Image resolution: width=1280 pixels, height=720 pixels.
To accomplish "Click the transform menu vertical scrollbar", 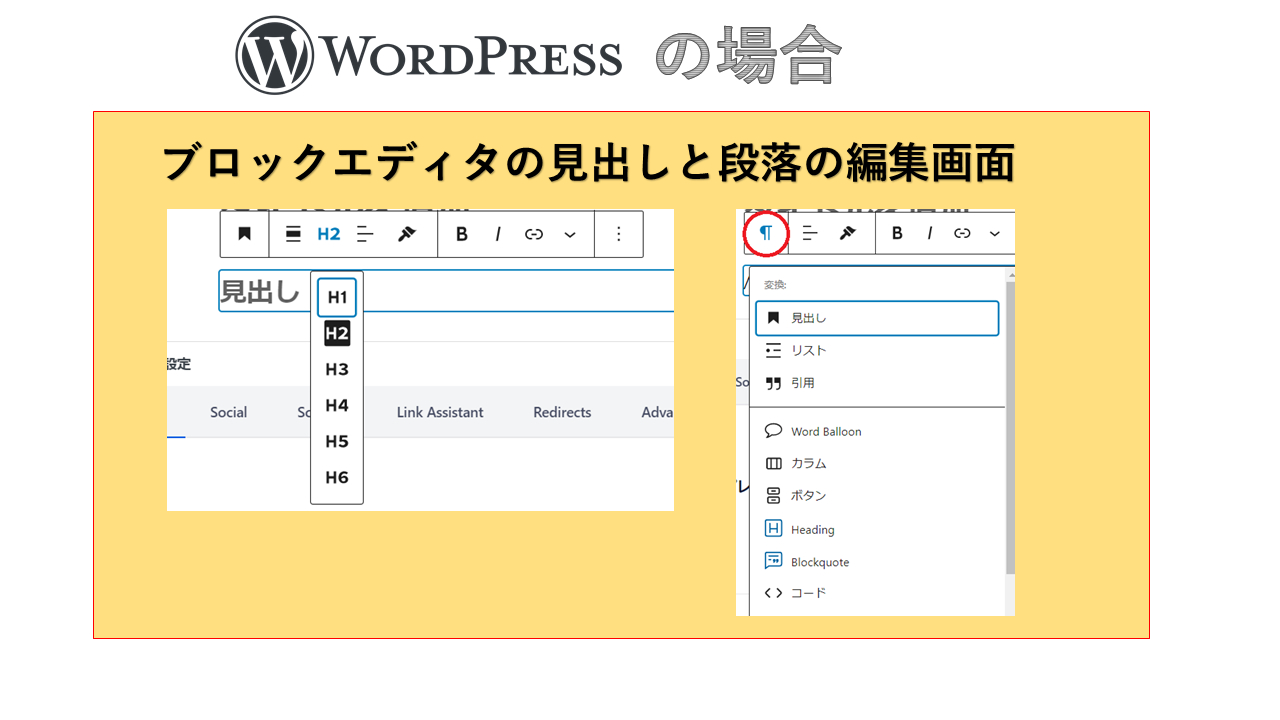I will point(1010,428).
